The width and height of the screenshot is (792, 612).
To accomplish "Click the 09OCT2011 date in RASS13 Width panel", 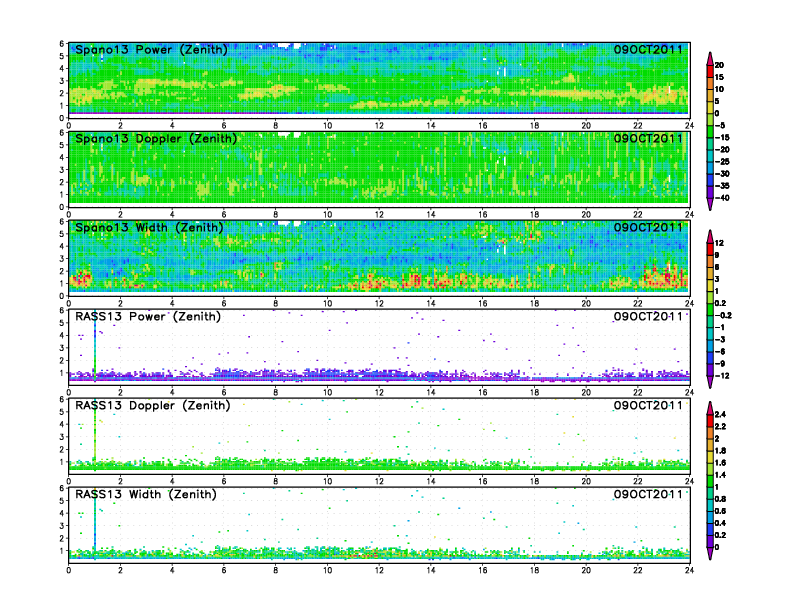I will tap(648, 495).
